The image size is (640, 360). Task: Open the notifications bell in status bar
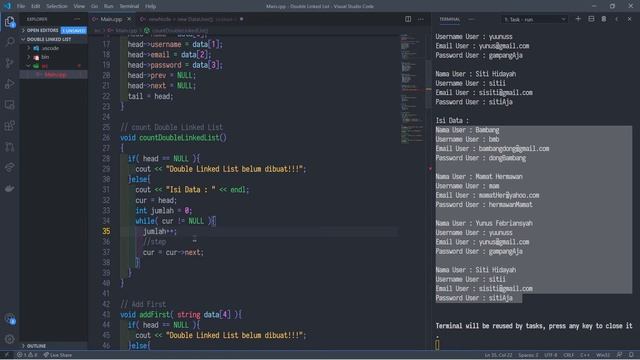[x=631, y=355]
